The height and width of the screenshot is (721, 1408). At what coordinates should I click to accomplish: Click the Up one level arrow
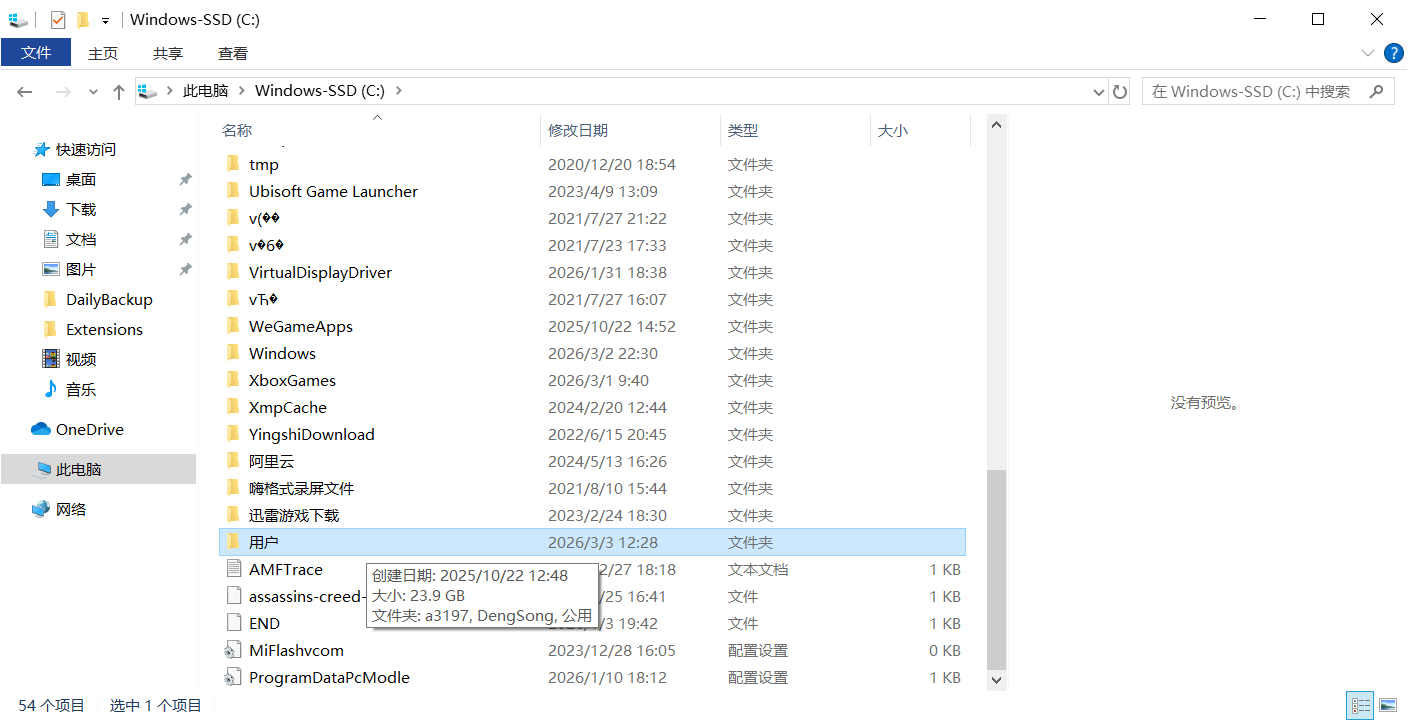(x=119, y=92)
